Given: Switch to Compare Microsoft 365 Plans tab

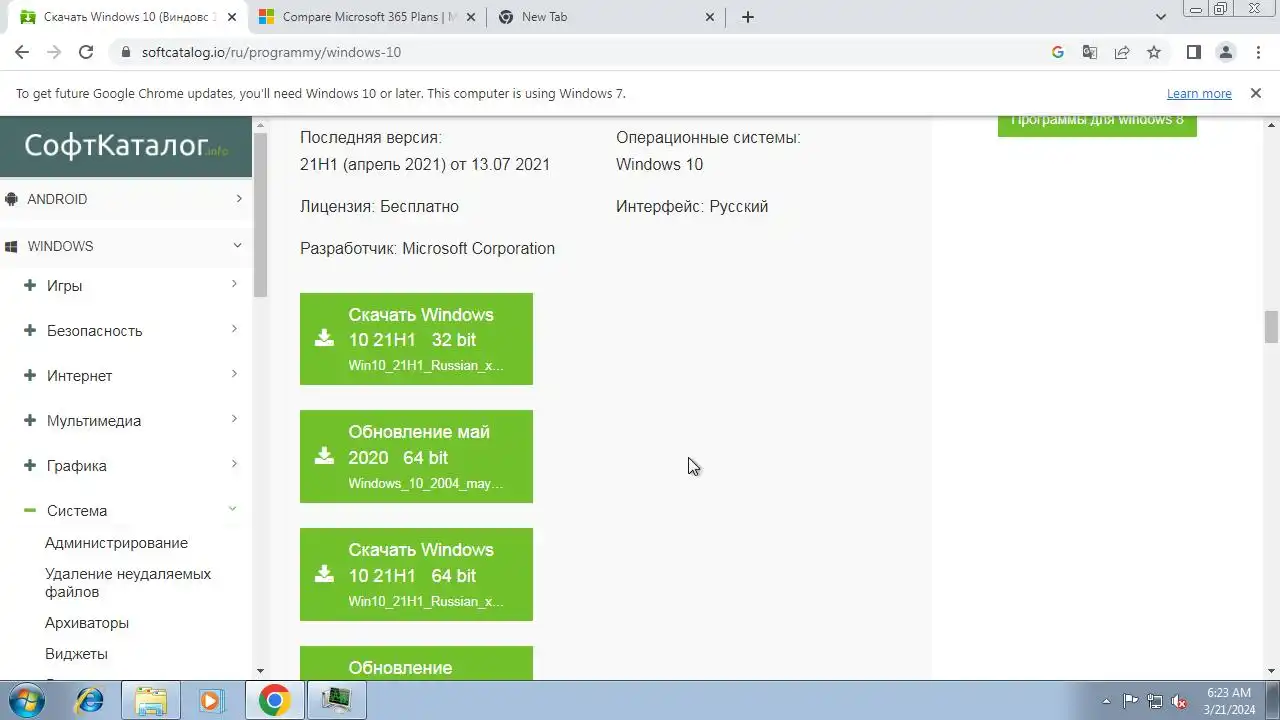Looking at the screenshot, I should click(x=367, y=17).
